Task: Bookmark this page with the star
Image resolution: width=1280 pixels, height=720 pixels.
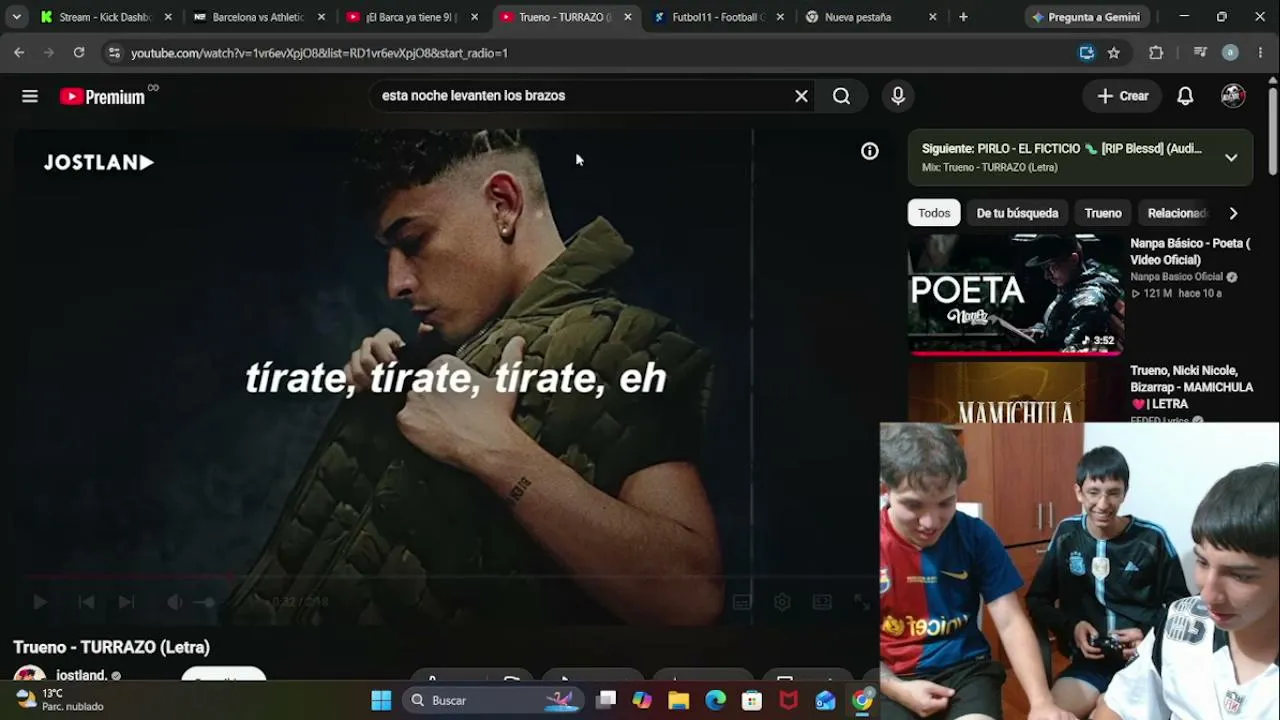Action: point(1114,53)
